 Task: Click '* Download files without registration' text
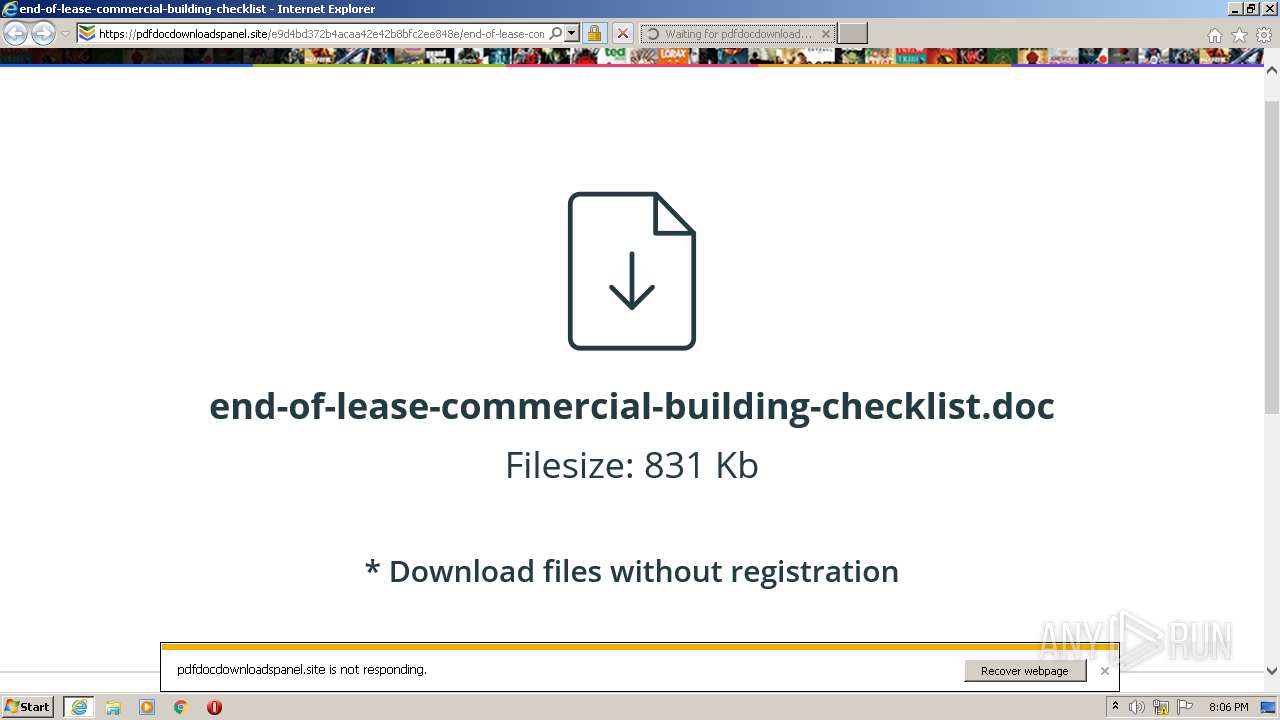pos(632,571)
